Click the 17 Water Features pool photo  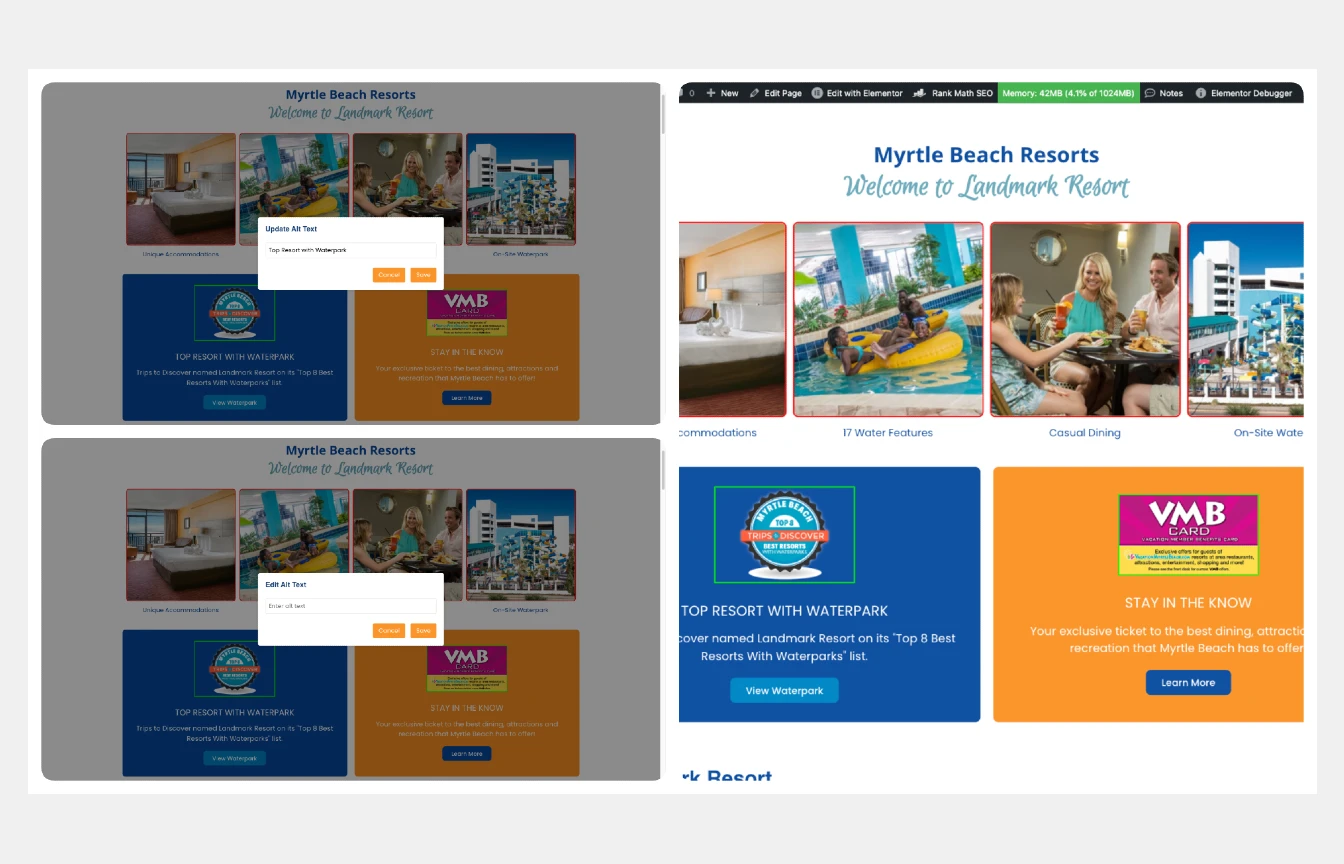pyautogui.click(x=888, y=319)
